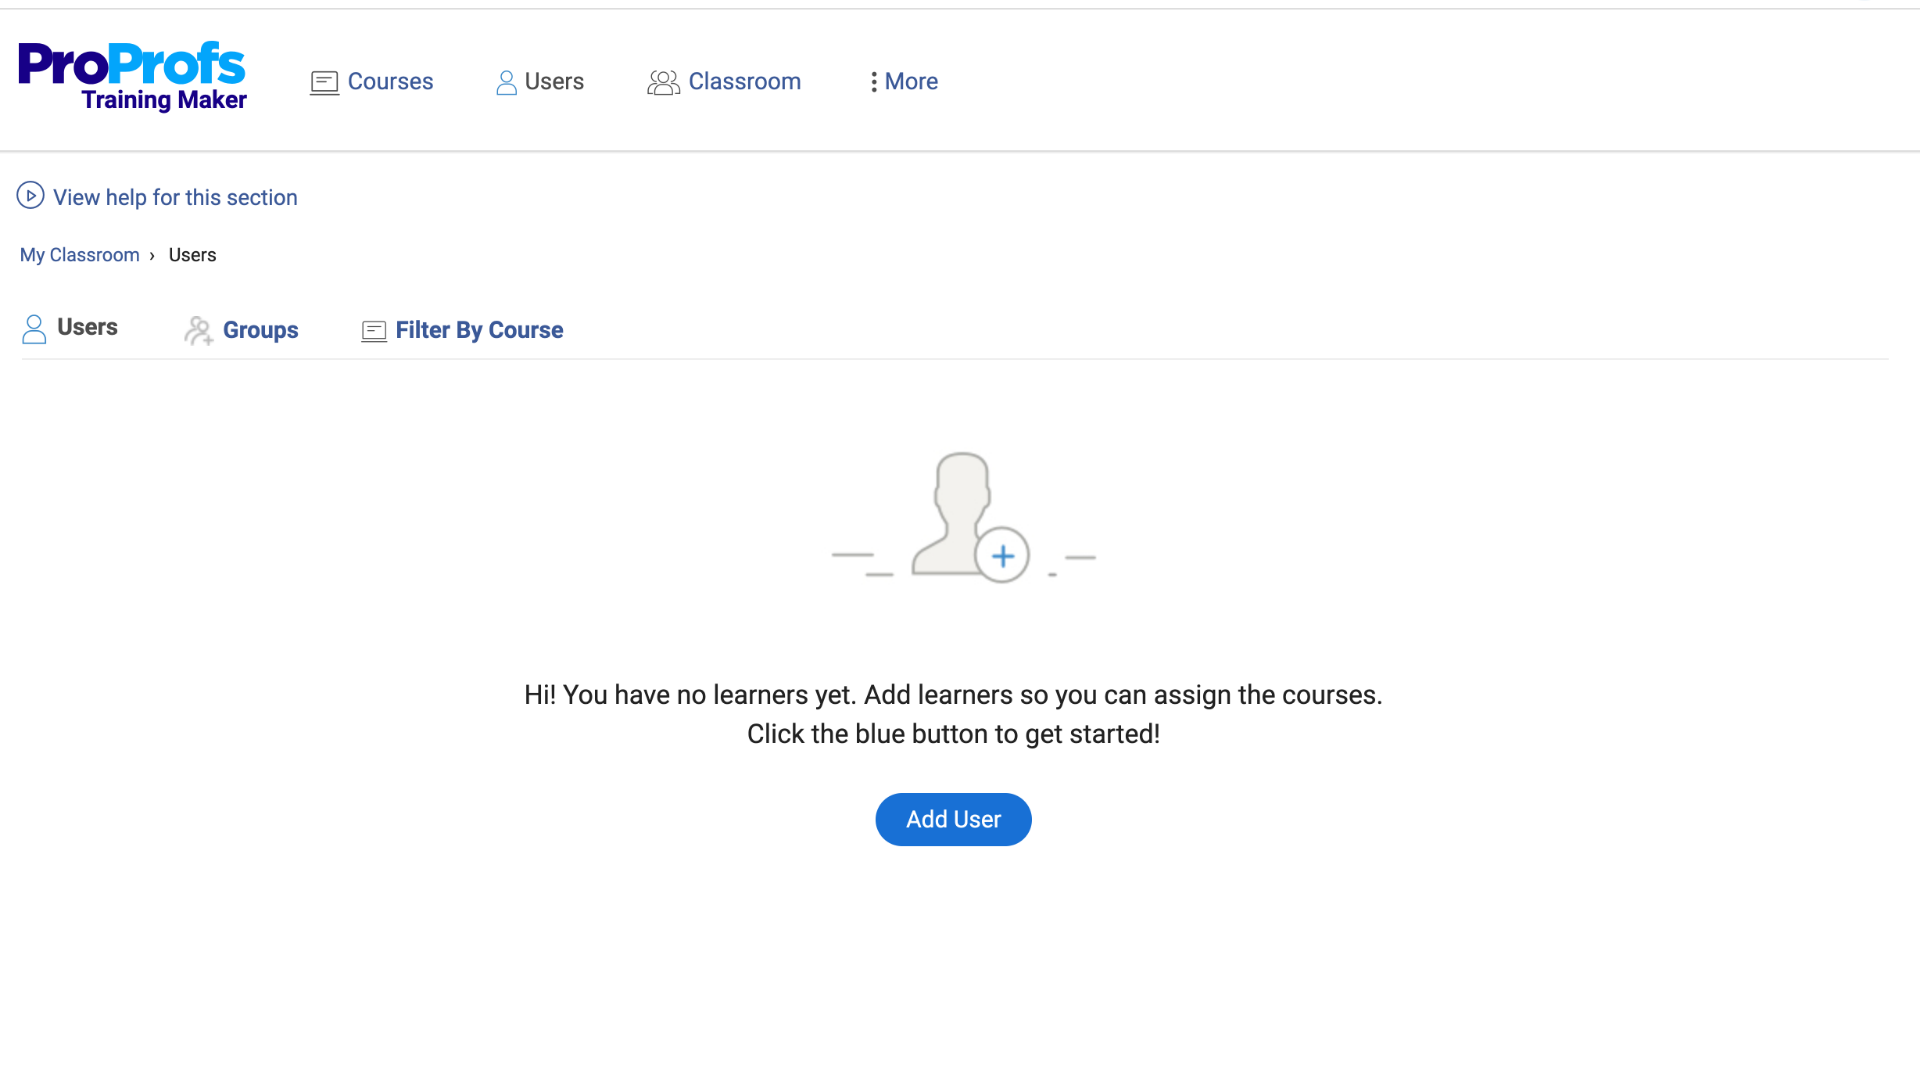Click the Courses monitor icon in navbar

click(324, 83)
